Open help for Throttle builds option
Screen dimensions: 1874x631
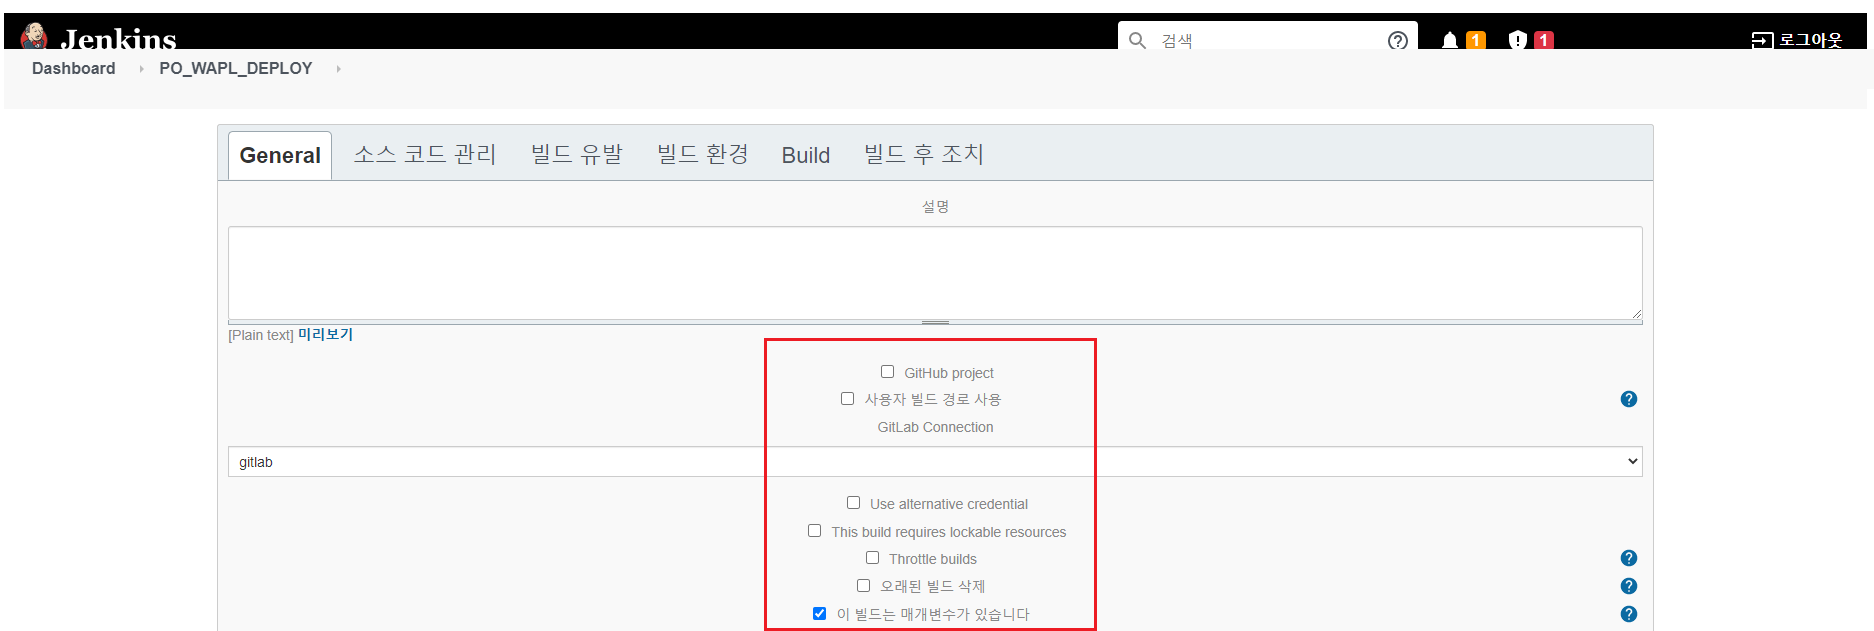click(1629, 558)
